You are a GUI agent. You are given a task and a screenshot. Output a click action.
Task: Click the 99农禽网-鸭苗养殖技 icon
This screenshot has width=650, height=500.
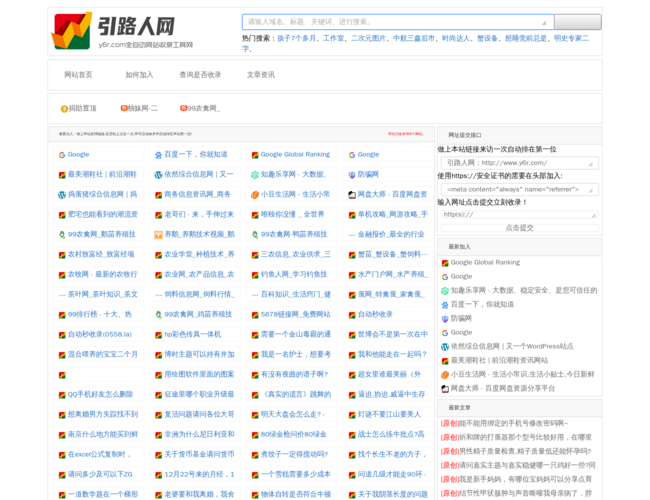tap(255, 235)
